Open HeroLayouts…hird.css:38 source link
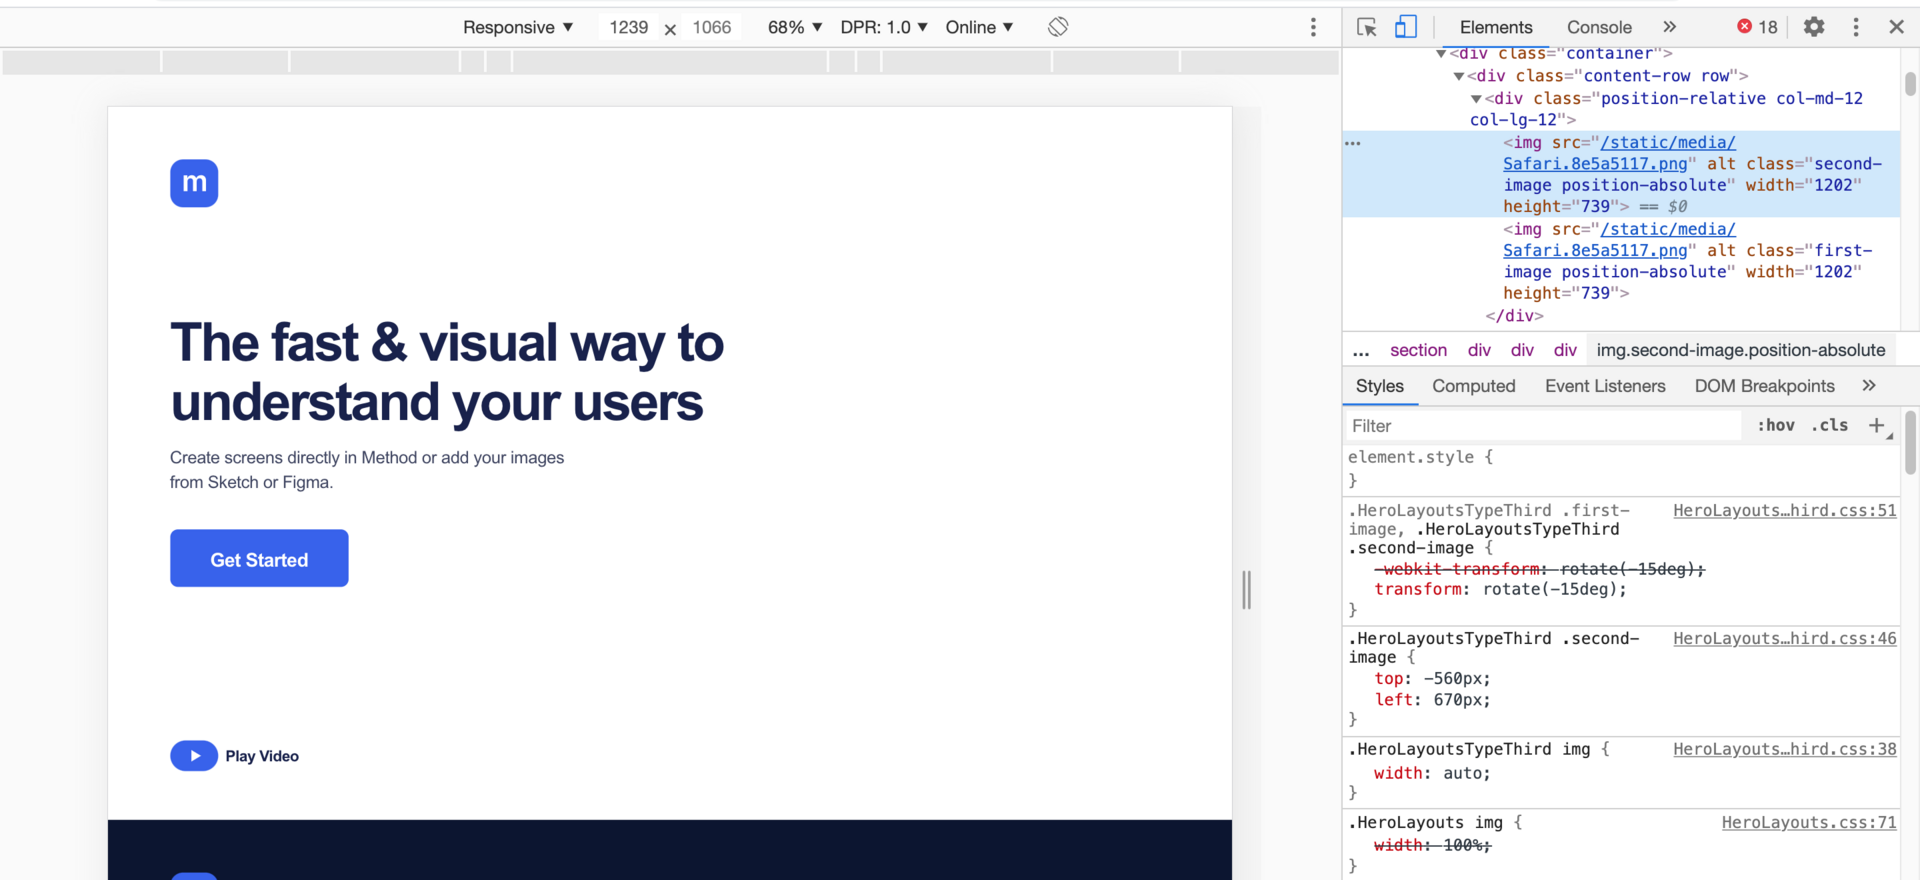1920x880 pixels. [x=1785, y=749]
